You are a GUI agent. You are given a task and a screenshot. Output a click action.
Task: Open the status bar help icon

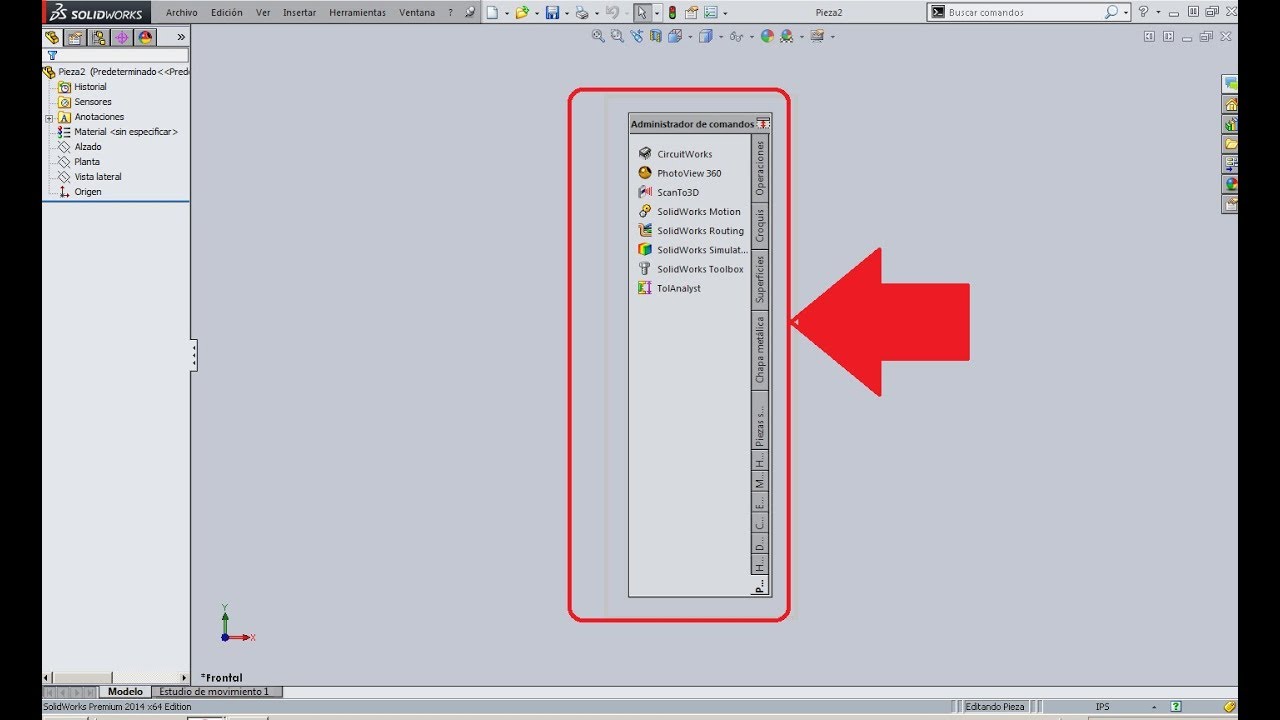tap(1177, 707)
